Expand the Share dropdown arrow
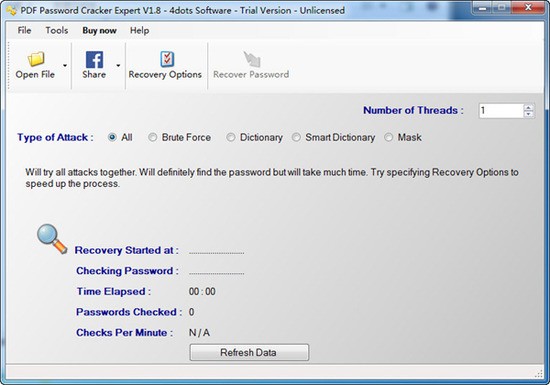The image size is (550, 385). click(118, 66)
